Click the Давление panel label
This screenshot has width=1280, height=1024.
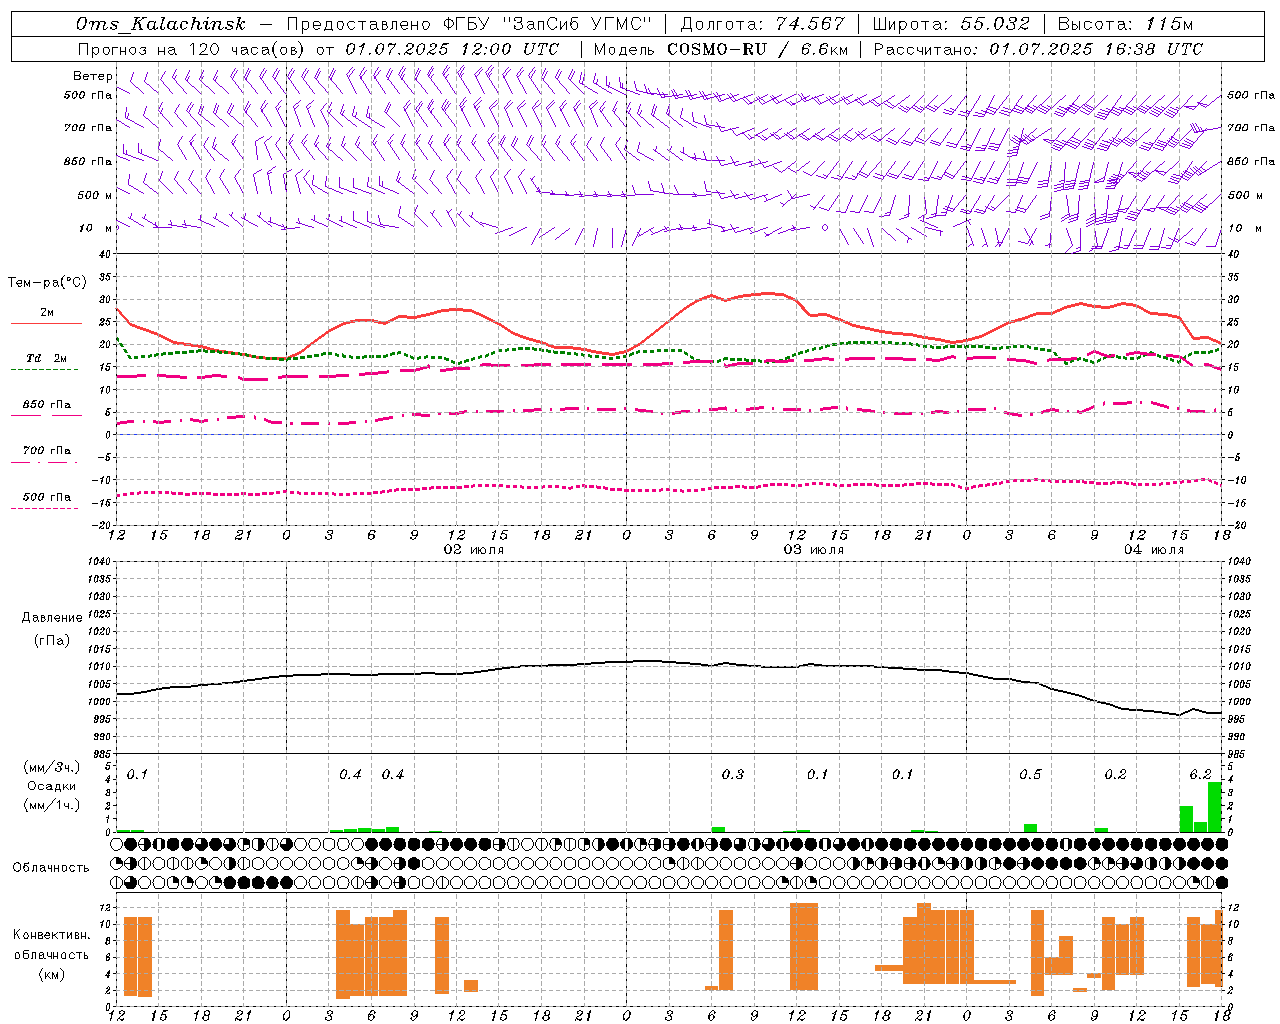52,617
